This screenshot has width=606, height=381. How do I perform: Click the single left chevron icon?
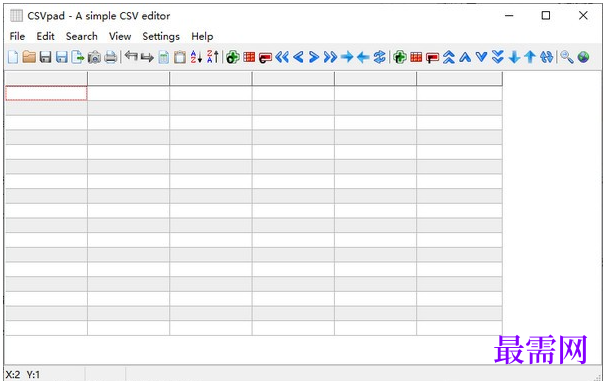tap(298, 57)
